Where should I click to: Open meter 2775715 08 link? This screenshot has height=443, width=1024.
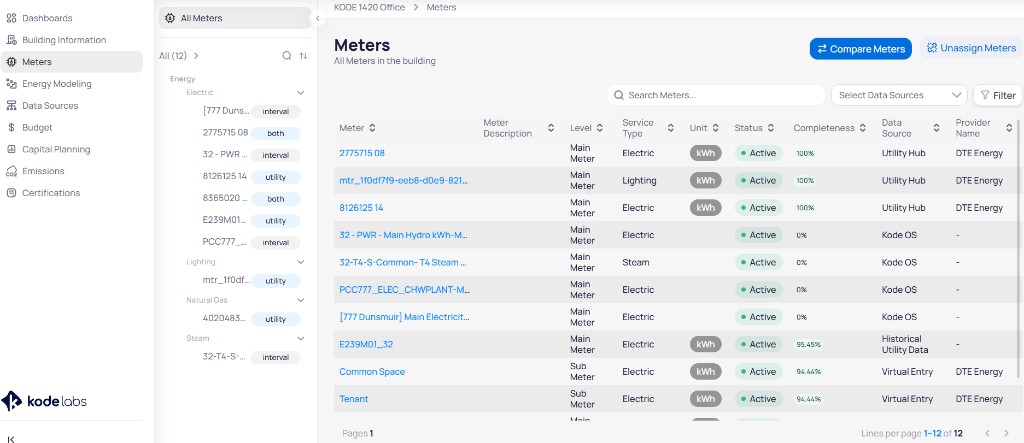(x=362, y=153)
